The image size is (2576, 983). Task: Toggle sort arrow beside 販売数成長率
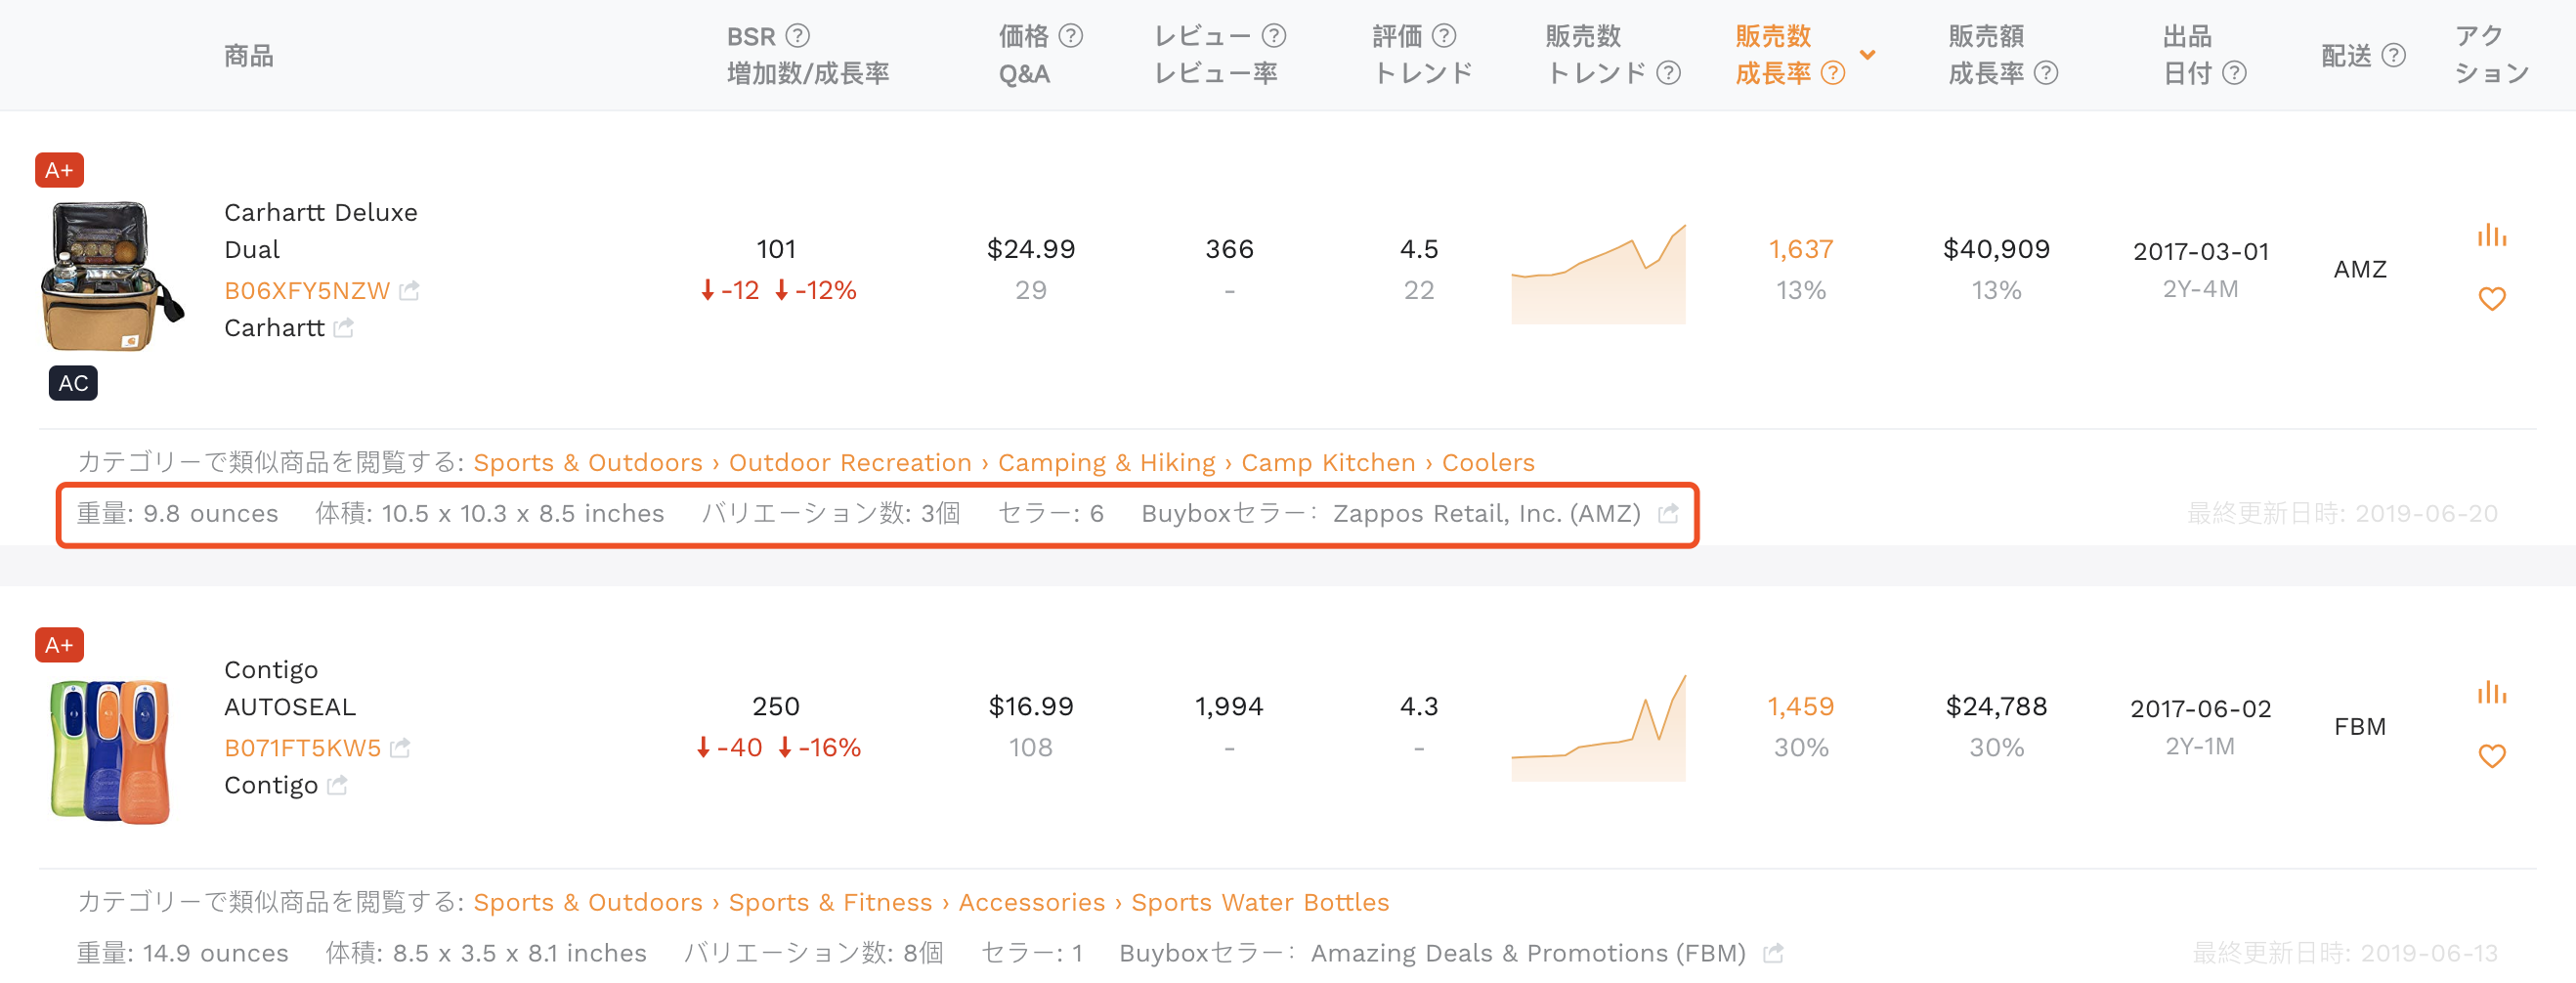[1867, 55]
